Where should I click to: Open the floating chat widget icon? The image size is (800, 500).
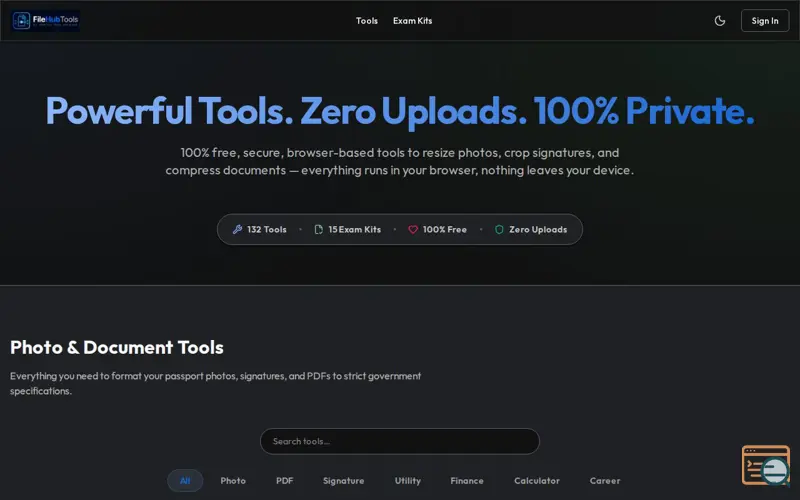pos(766,465)
